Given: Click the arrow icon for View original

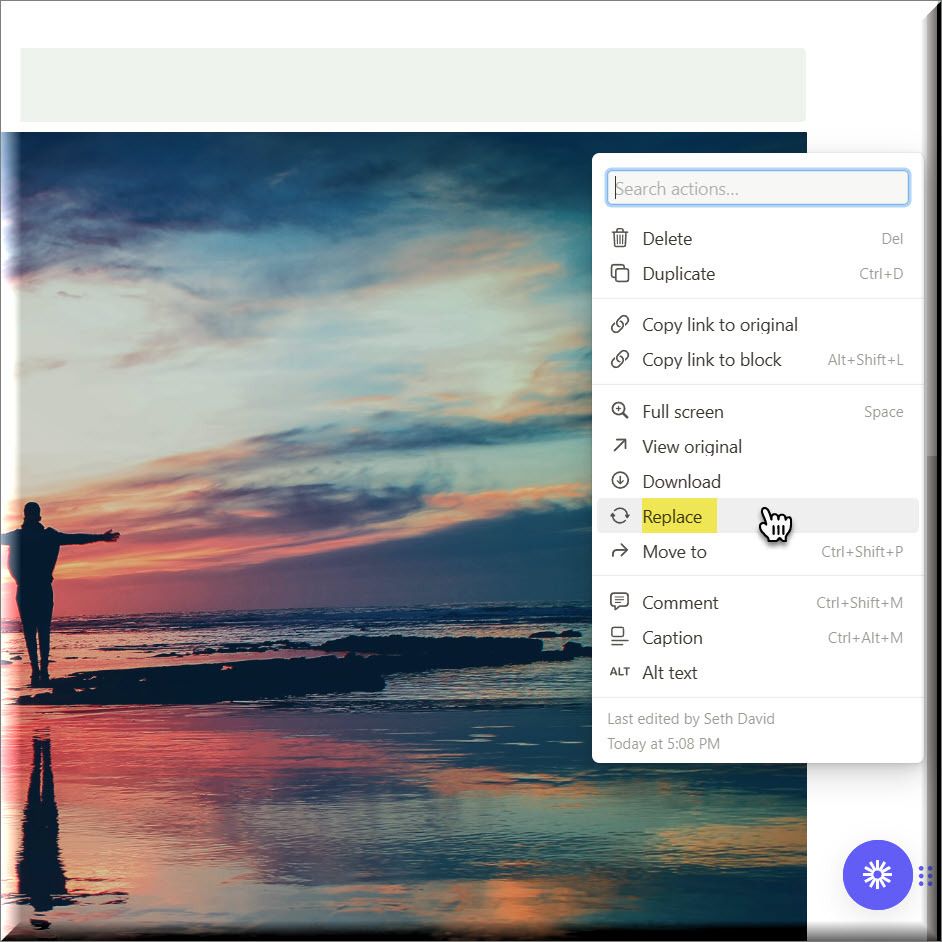Looking at the screenshot, I should (x=619, y=445).
